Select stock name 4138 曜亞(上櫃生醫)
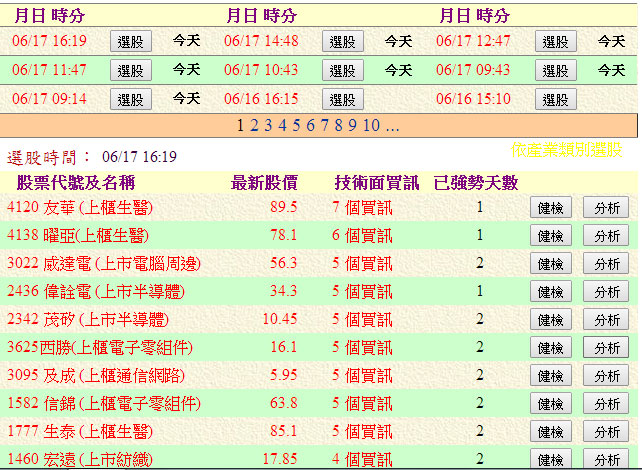642x470 pixels. (x=78, y=235)
